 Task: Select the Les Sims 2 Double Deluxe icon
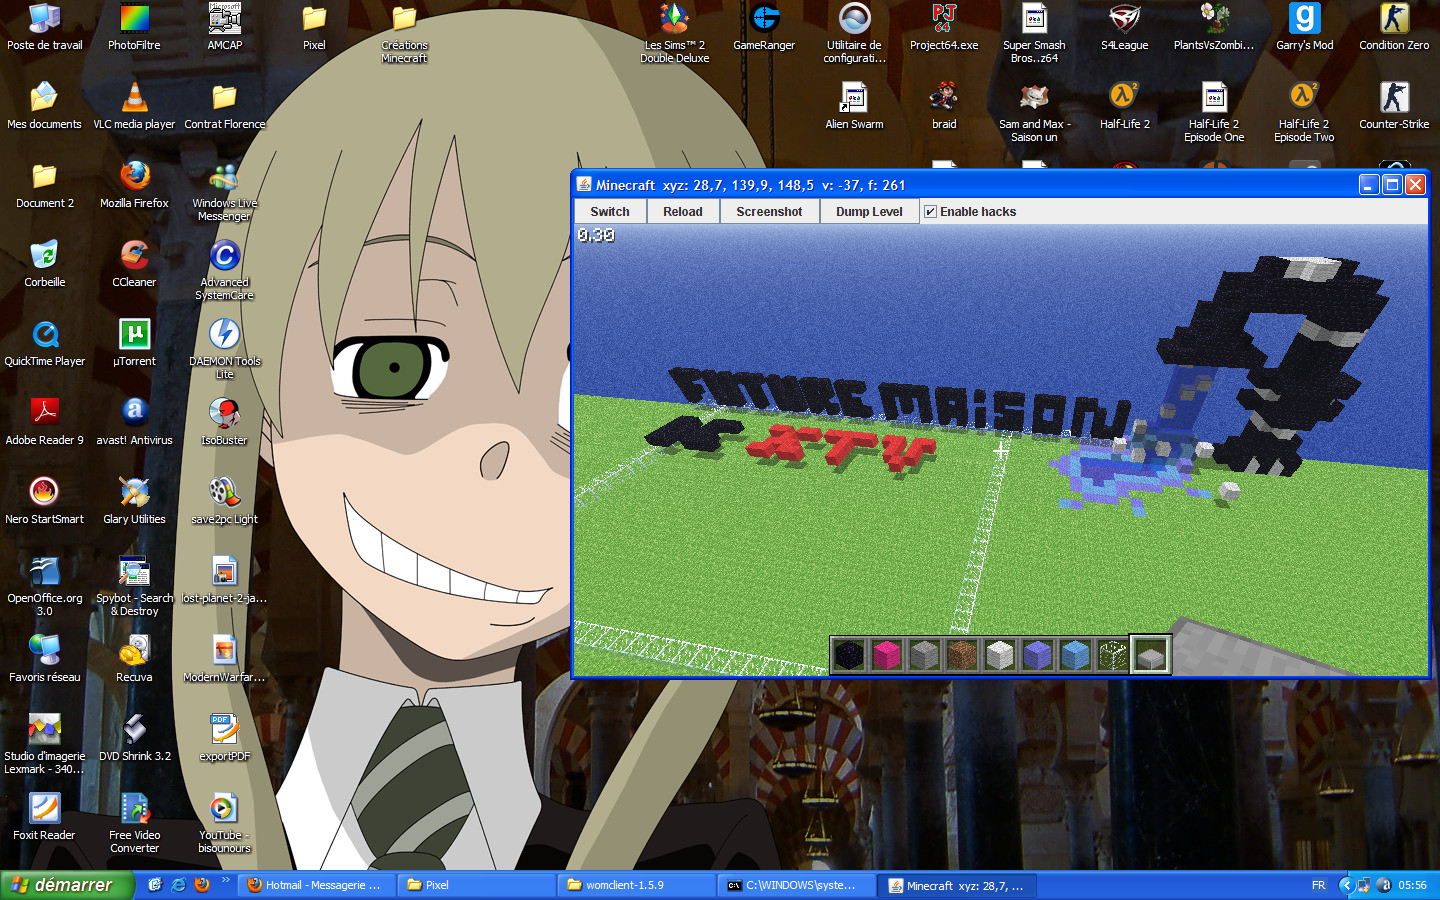click(x=674, y=33)
